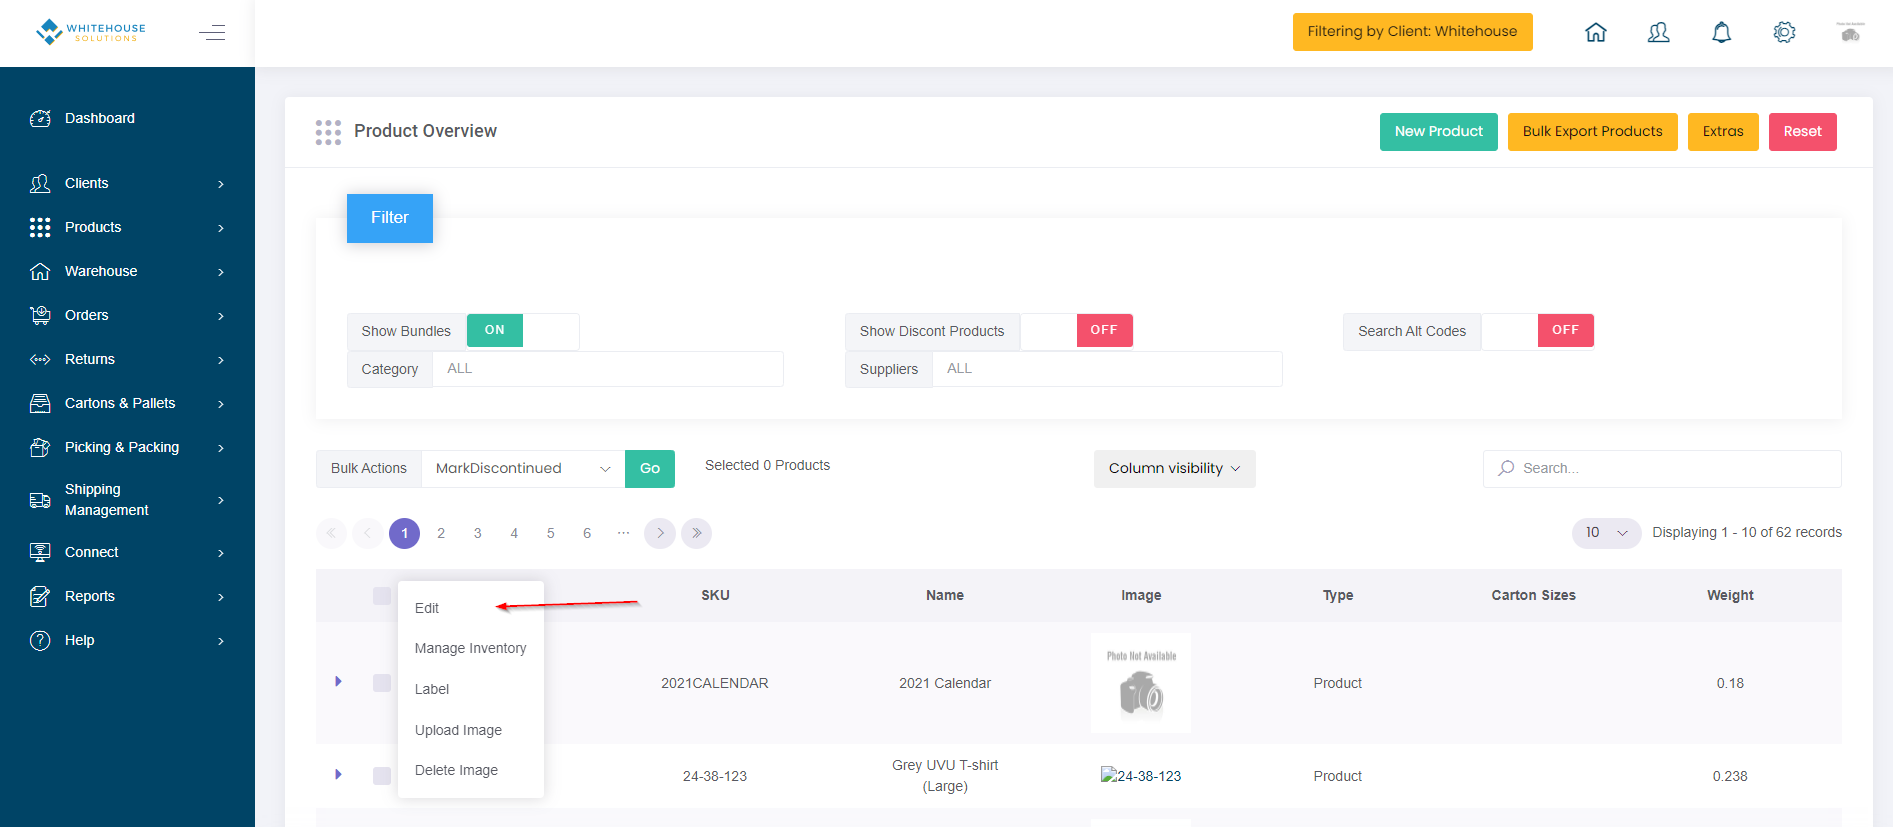The width and height of the screenshot is (1893, 827).
Task: Collapse sidebar with hamburger menu icon
Action: pyautogui.click(x=212, y=33)
